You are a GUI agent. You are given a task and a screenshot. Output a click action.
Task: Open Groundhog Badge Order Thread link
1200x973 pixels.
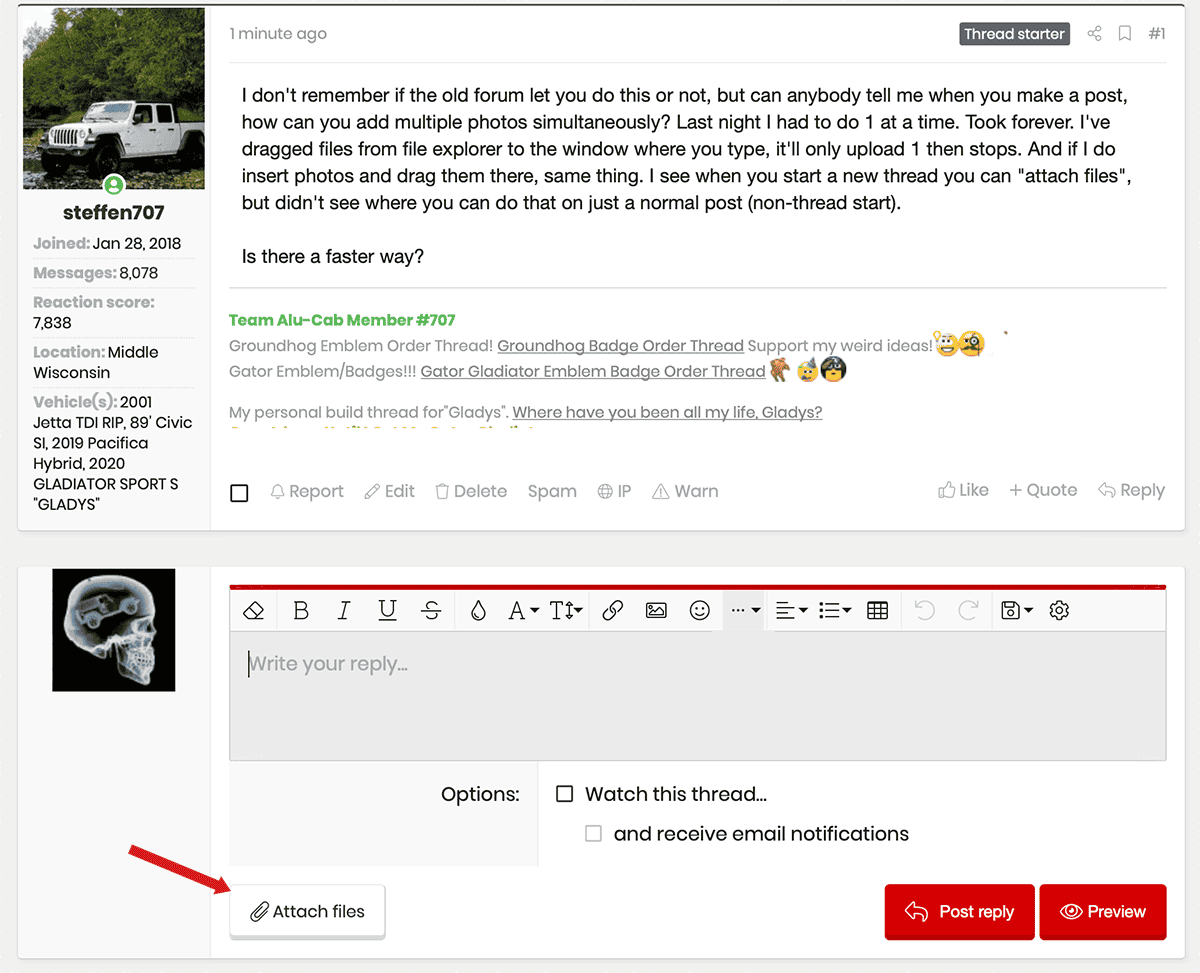pyautogui.click(x=620, y=346)
